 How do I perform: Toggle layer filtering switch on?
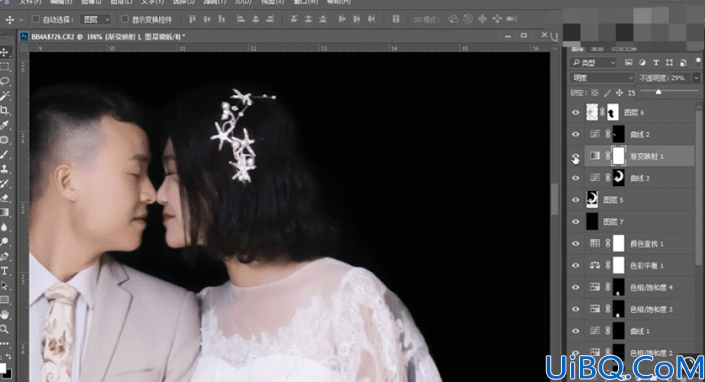698,62
